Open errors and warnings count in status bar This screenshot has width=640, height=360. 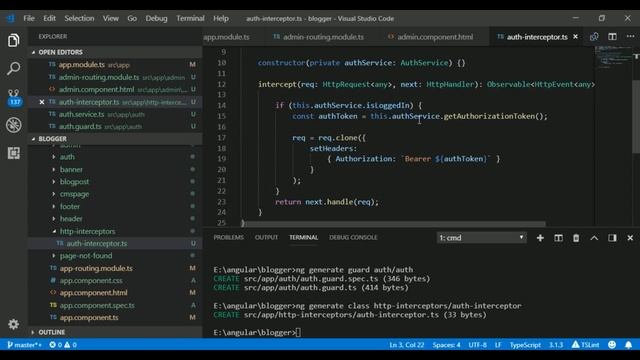click(x=63, y=345)
